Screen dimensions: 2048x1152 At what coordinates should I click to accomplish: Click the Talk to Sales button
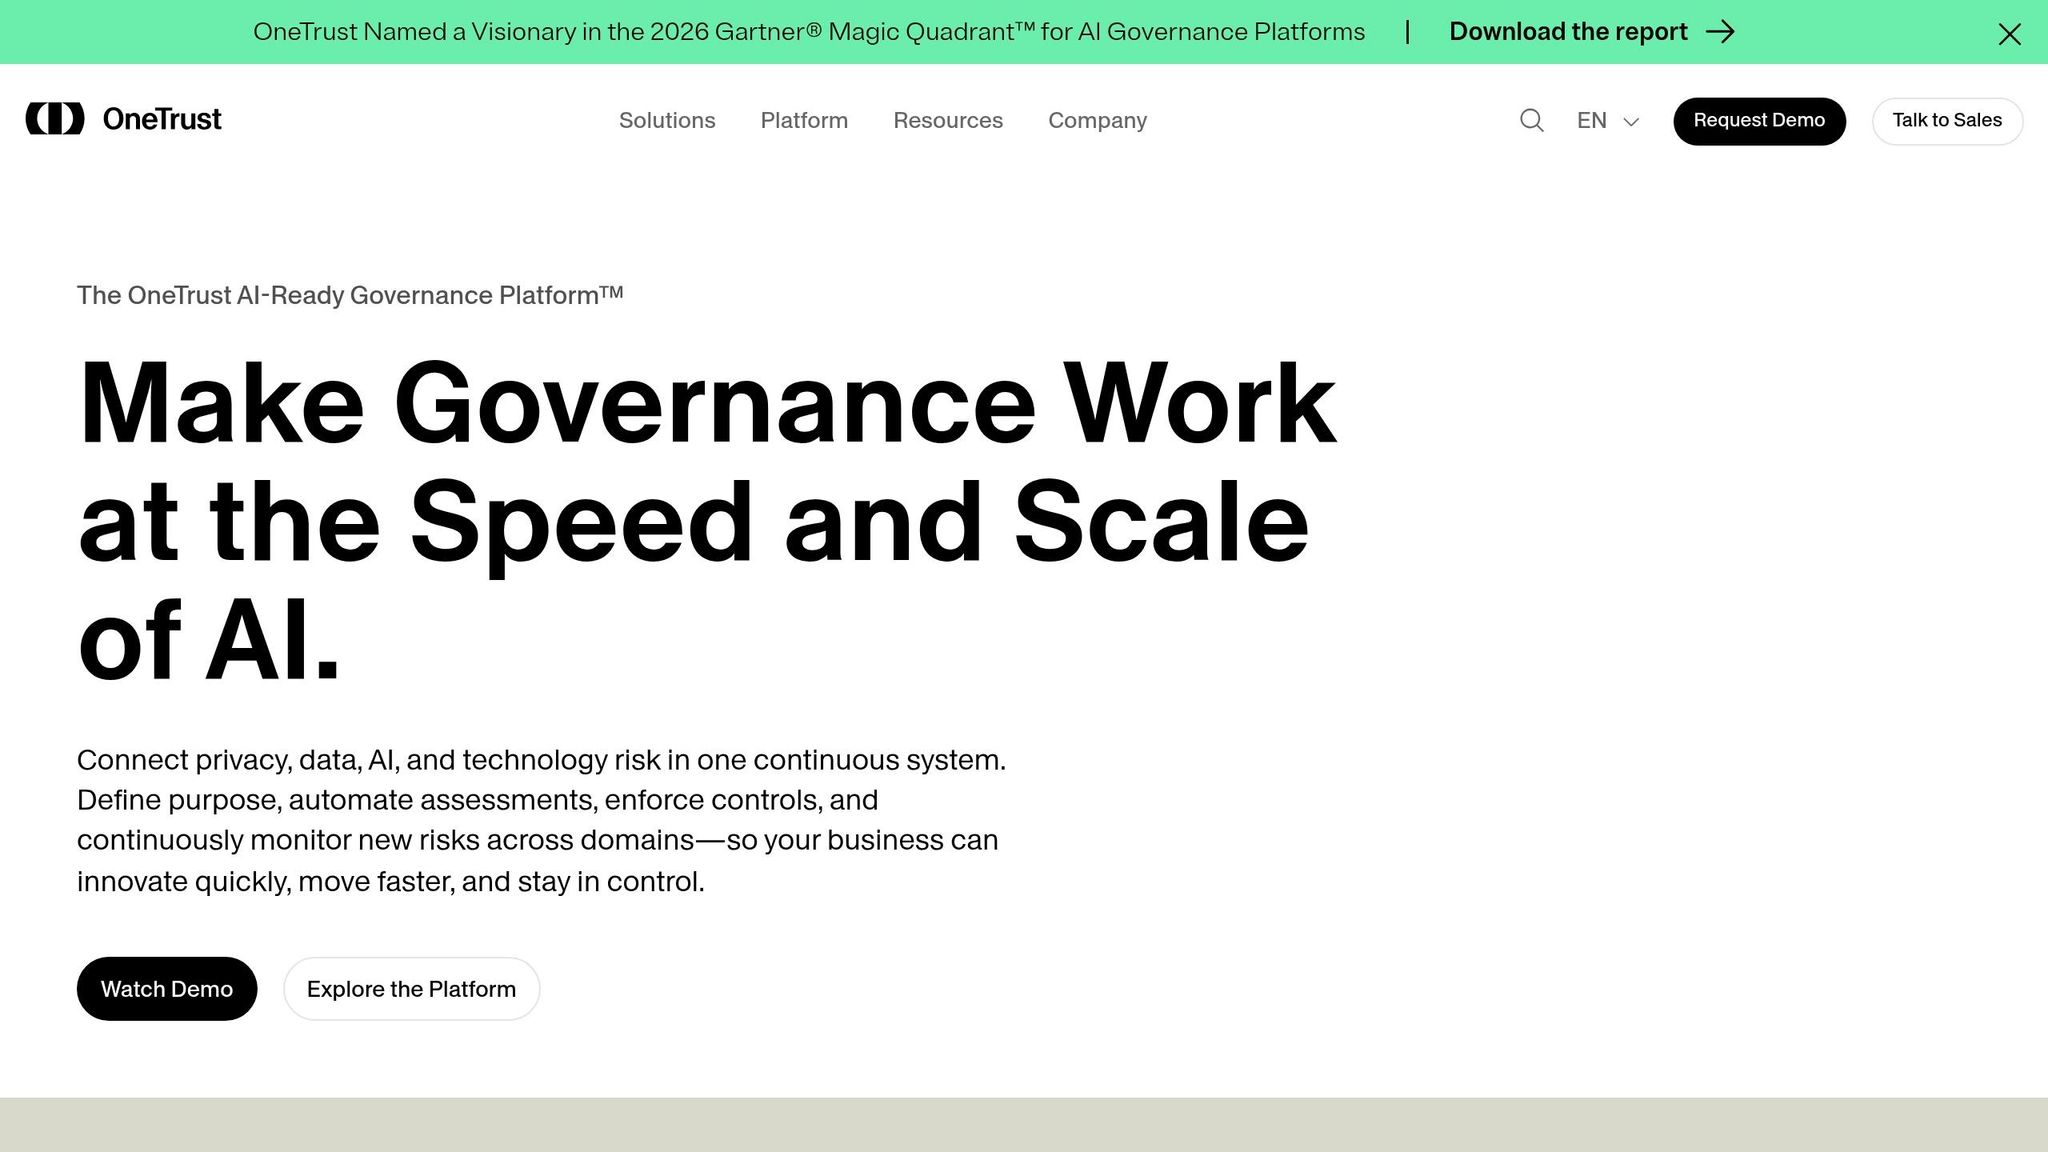click(1947, 121)
